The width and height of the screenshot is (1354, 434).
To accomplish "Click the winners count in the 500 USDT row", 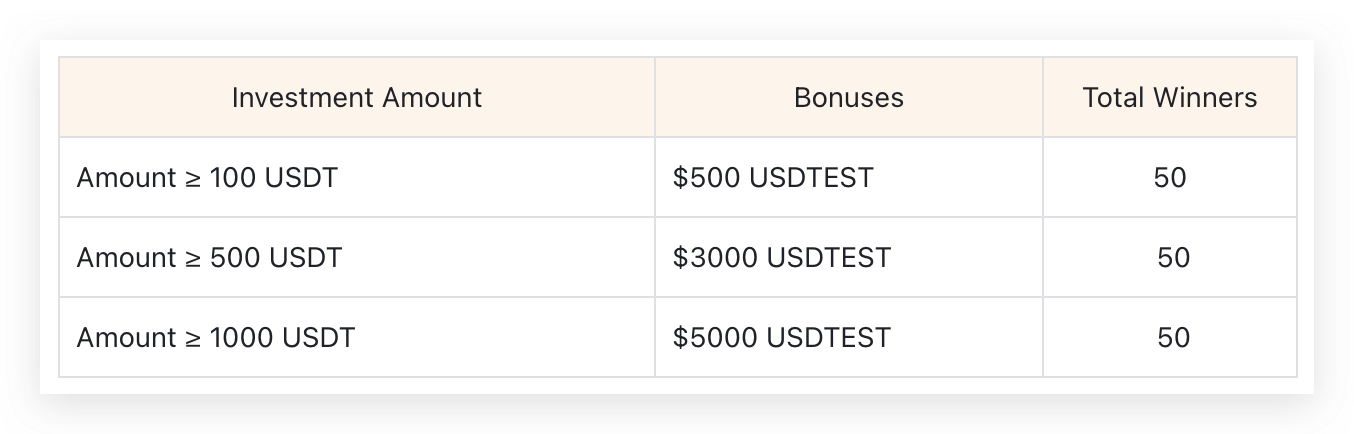I will click(x=1173, y=258).
